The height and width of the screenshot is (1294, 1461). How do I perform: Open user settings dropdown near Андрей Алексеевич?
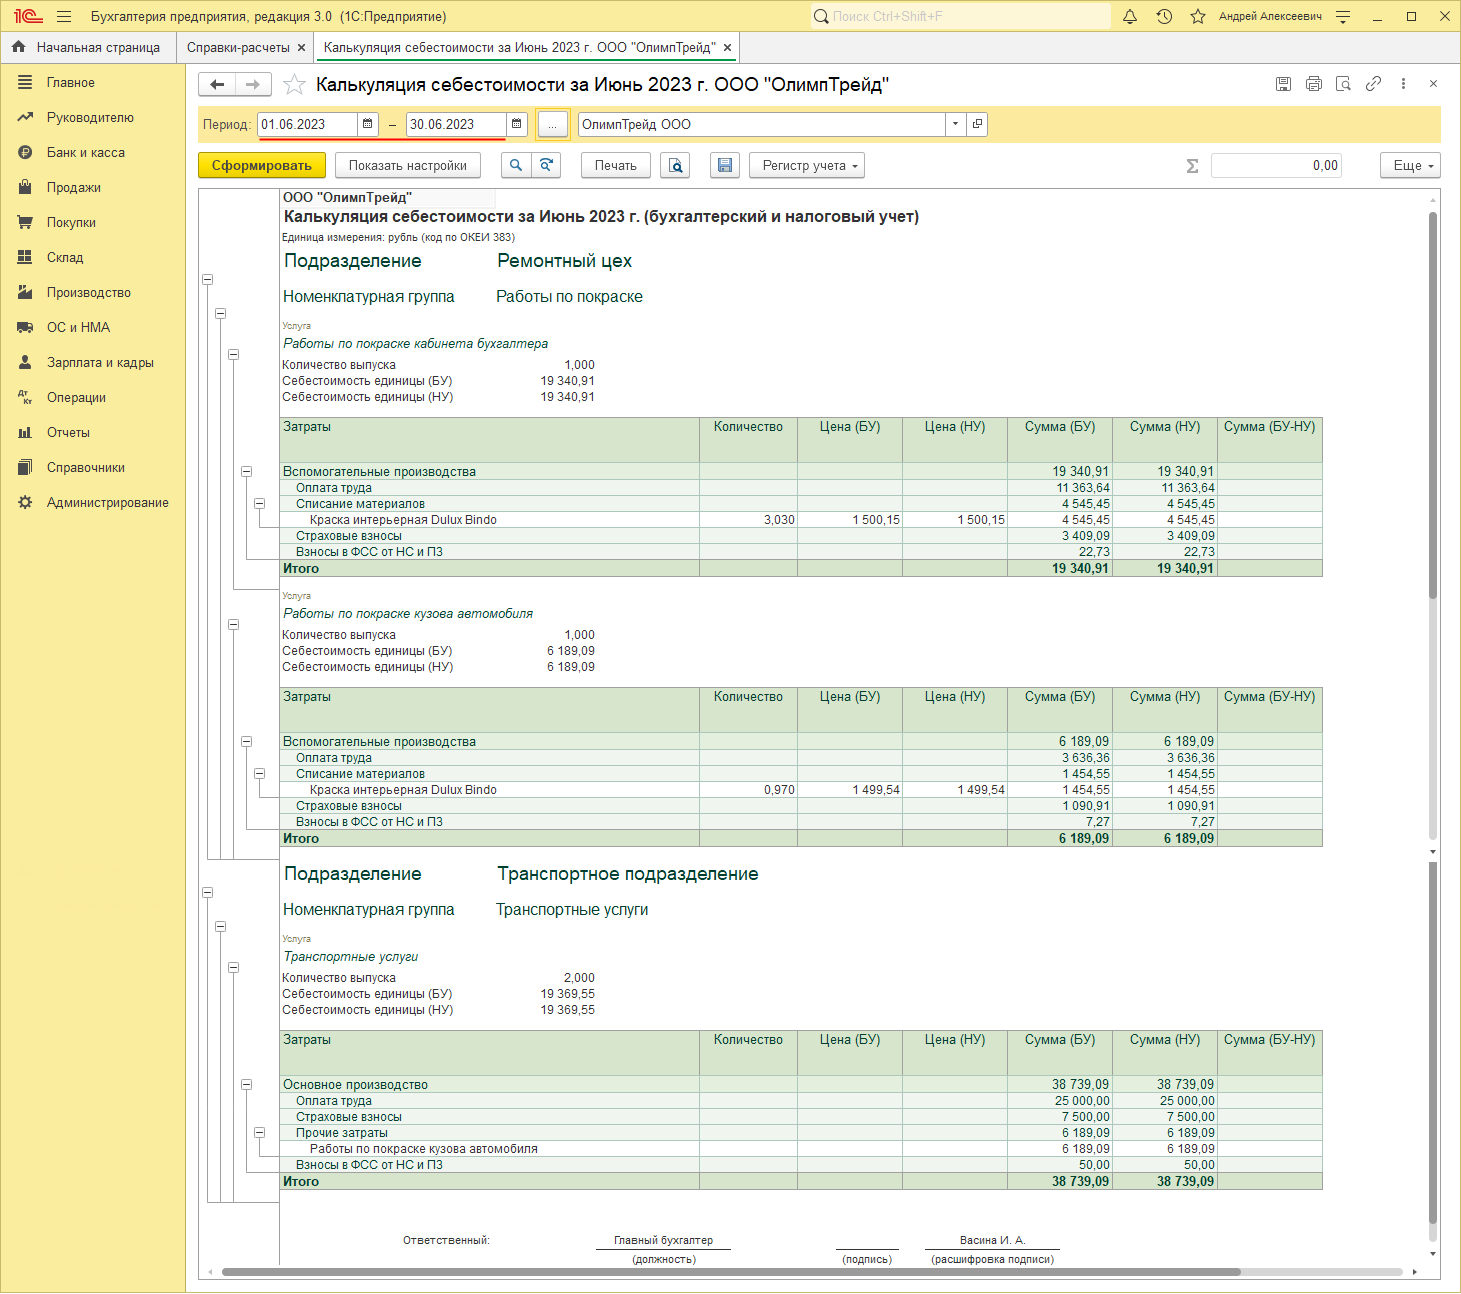(1343, 16)
